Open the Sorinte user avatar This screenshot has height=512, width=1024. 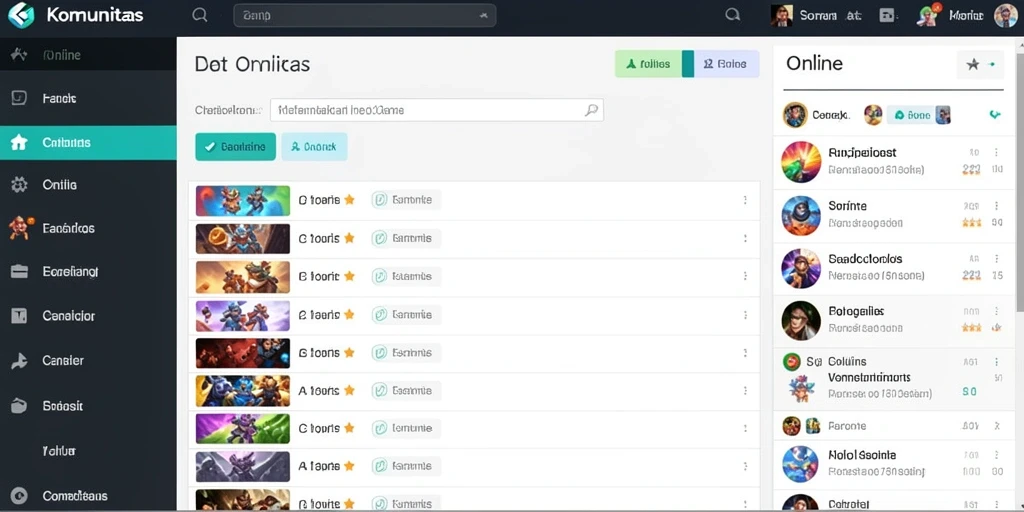[801, 216]
